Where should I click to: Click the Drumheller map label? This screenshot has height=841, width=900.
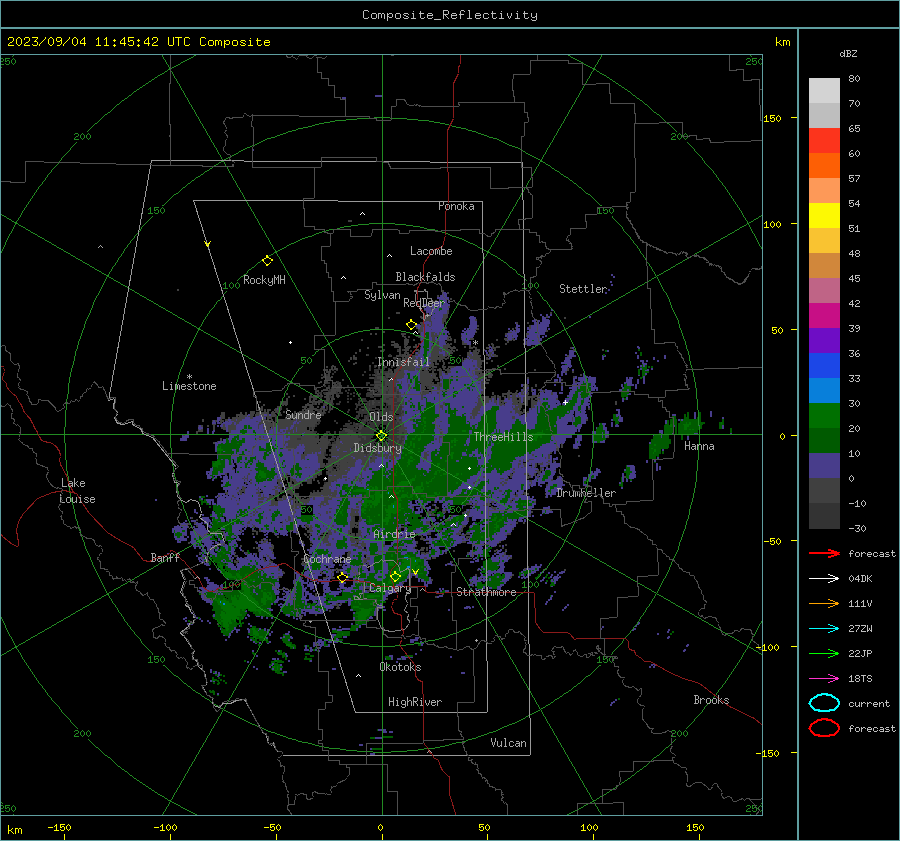click(x=586, y=493)
